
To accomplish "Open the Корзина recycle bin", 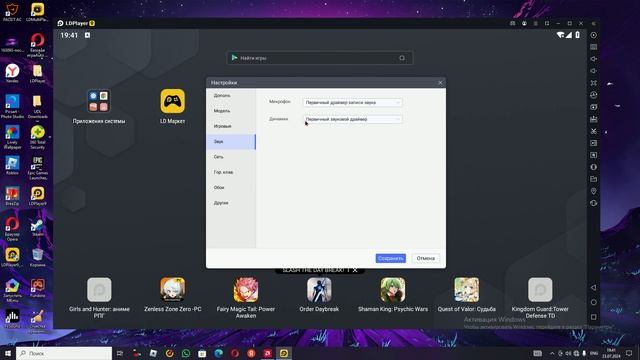I will pyautogui.click(x=37, y=257).
